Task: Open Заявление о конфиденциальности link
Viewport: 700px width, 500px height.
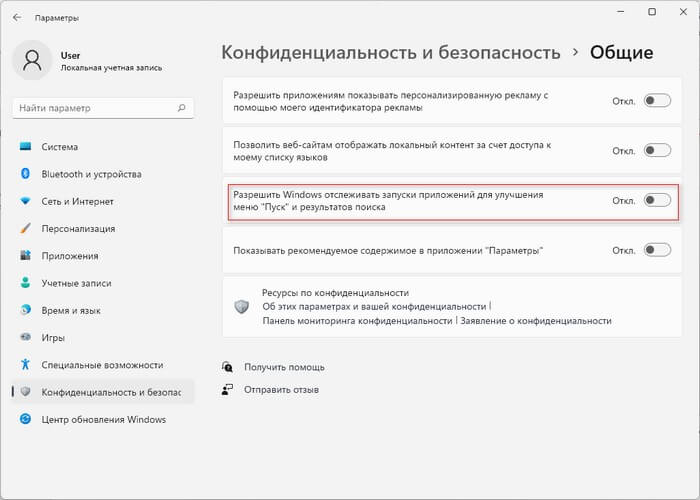Action: 536,321
